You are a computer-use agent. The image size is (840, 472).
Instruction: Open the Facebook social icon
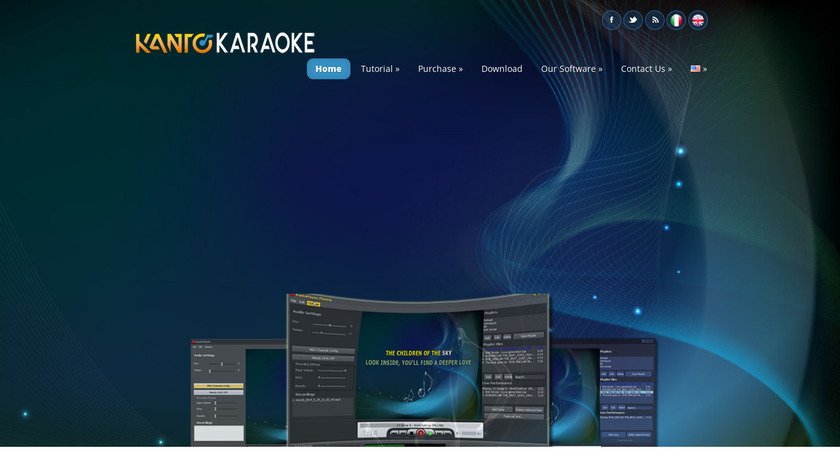(x=611, y=20)
